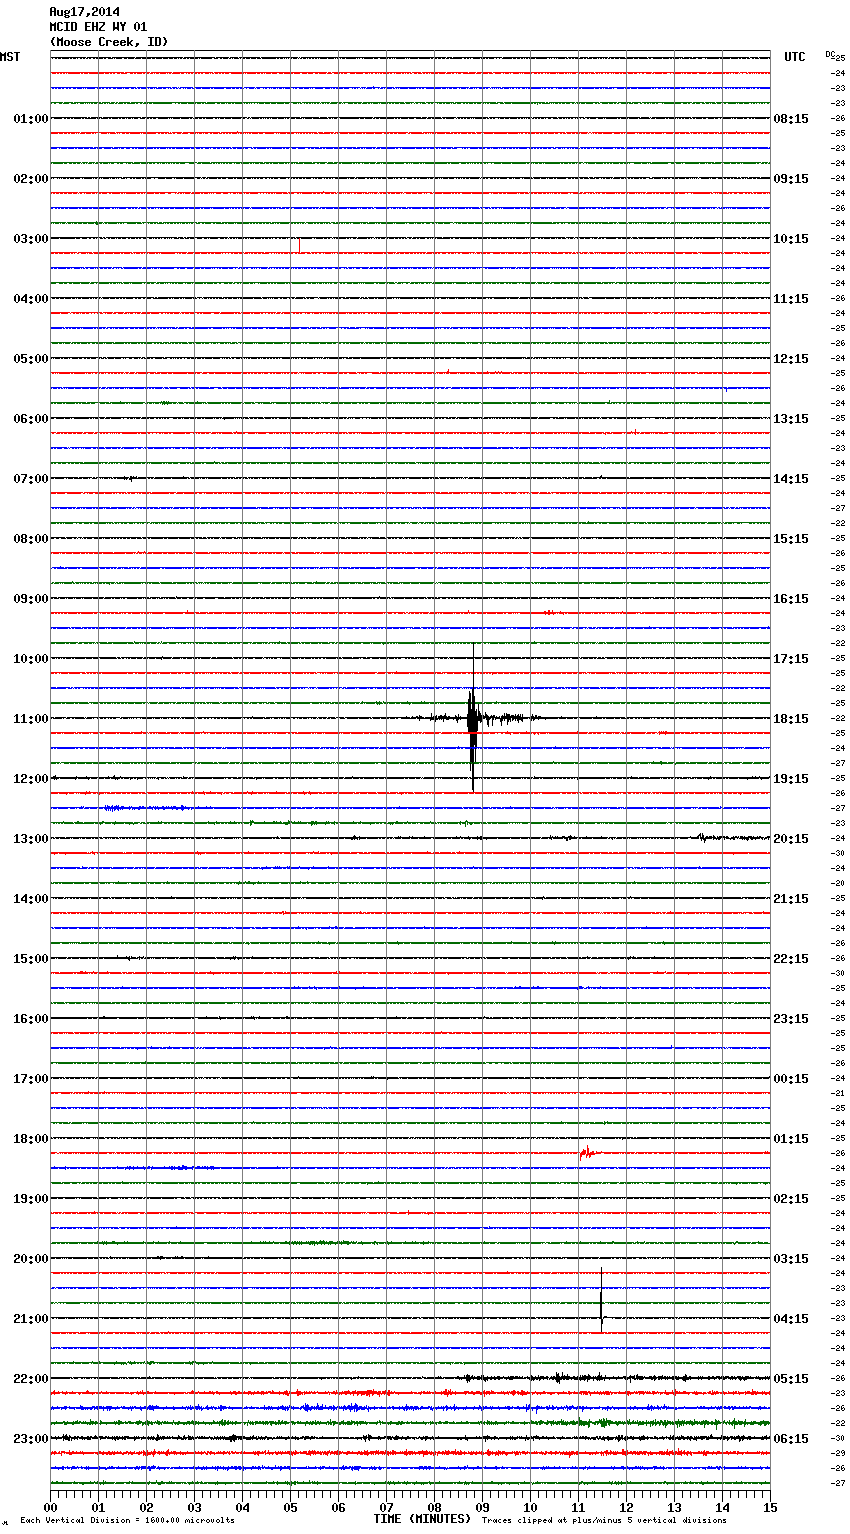Click the 08 minute tick label on bottom axis
Screen dimensions: 850x1534
(434, 1507)
